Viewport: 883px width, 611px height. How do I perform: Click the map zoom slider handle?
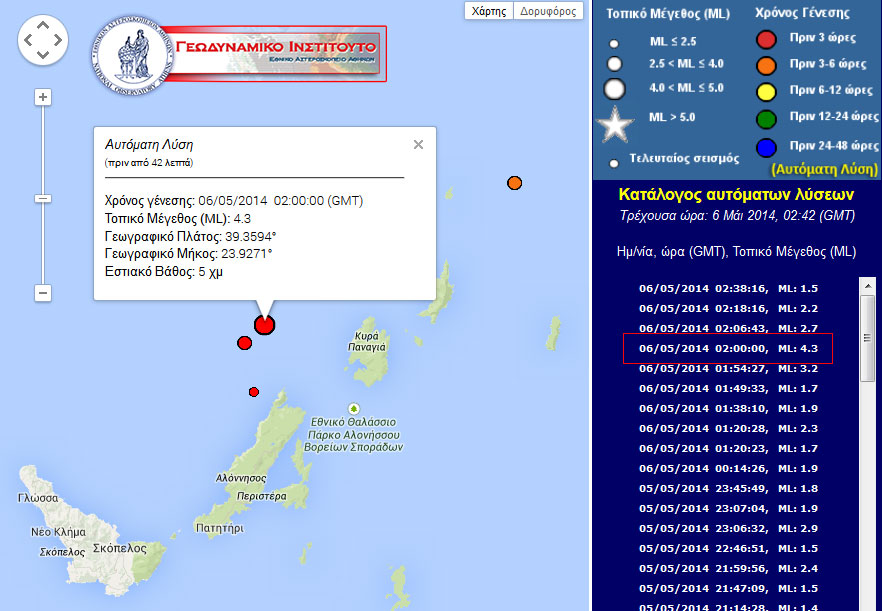tap(43, 198)
